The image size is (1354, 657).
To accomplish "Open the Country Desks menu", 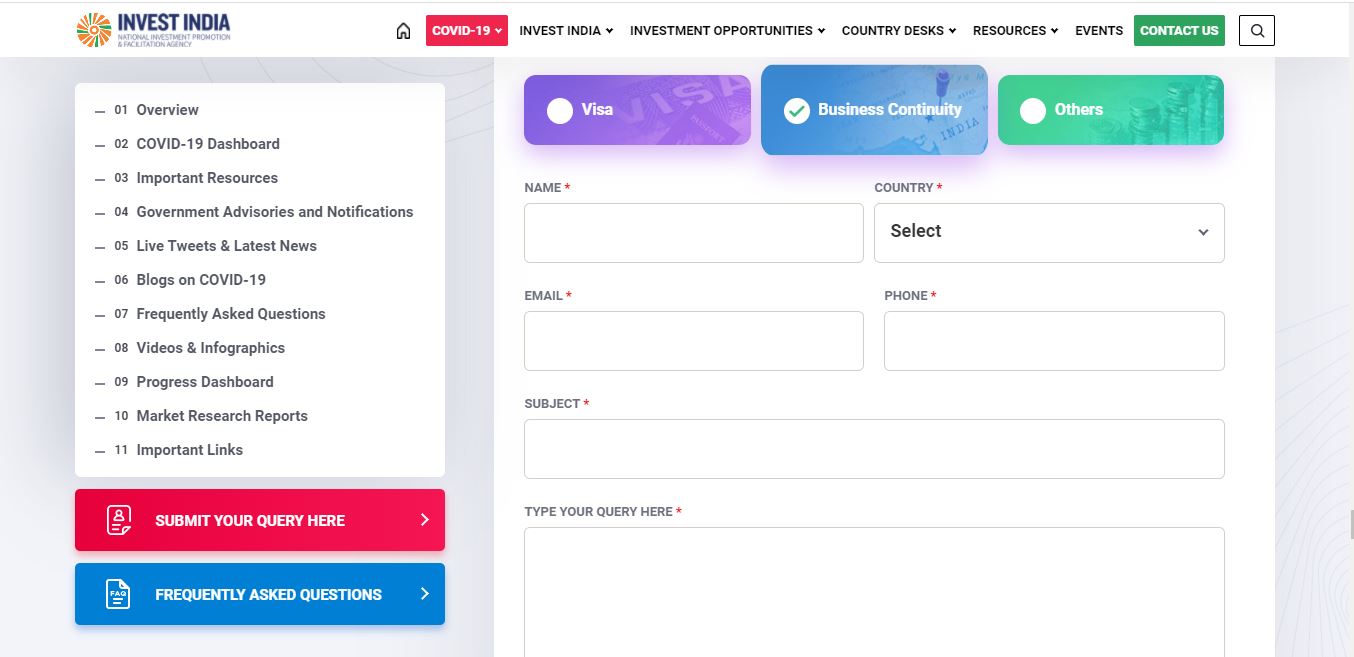I will pyautogui.click(x=898, y=31).
